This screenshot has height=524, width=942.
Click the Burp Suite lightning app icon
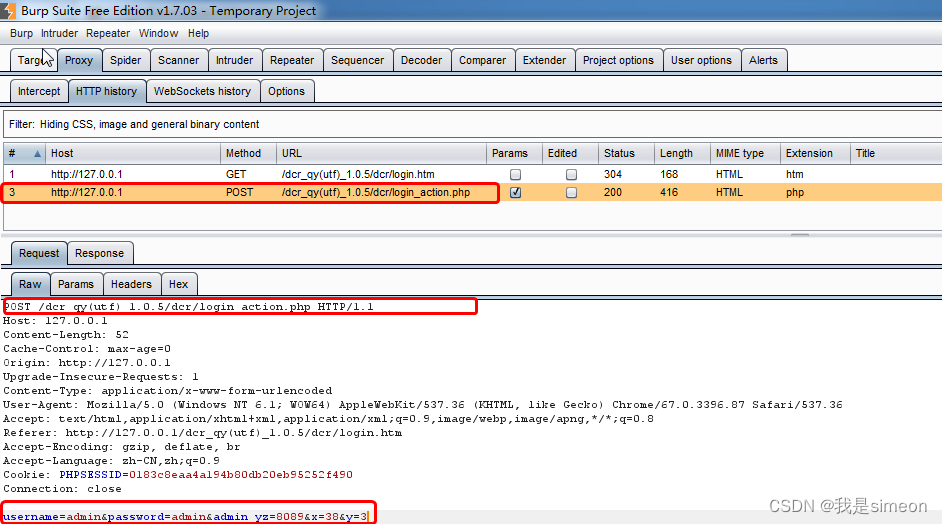(8, 10)
